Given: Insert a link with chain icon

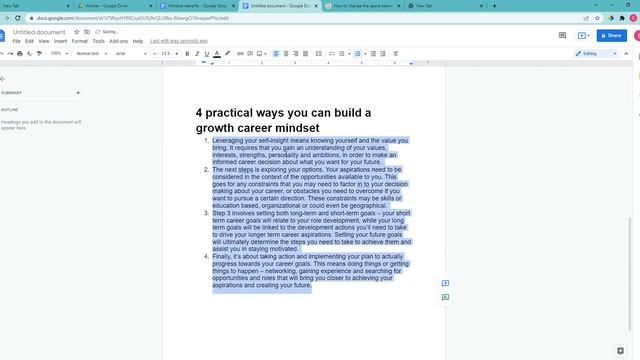Looking at the screenshot, I should (x=240, y=53).
